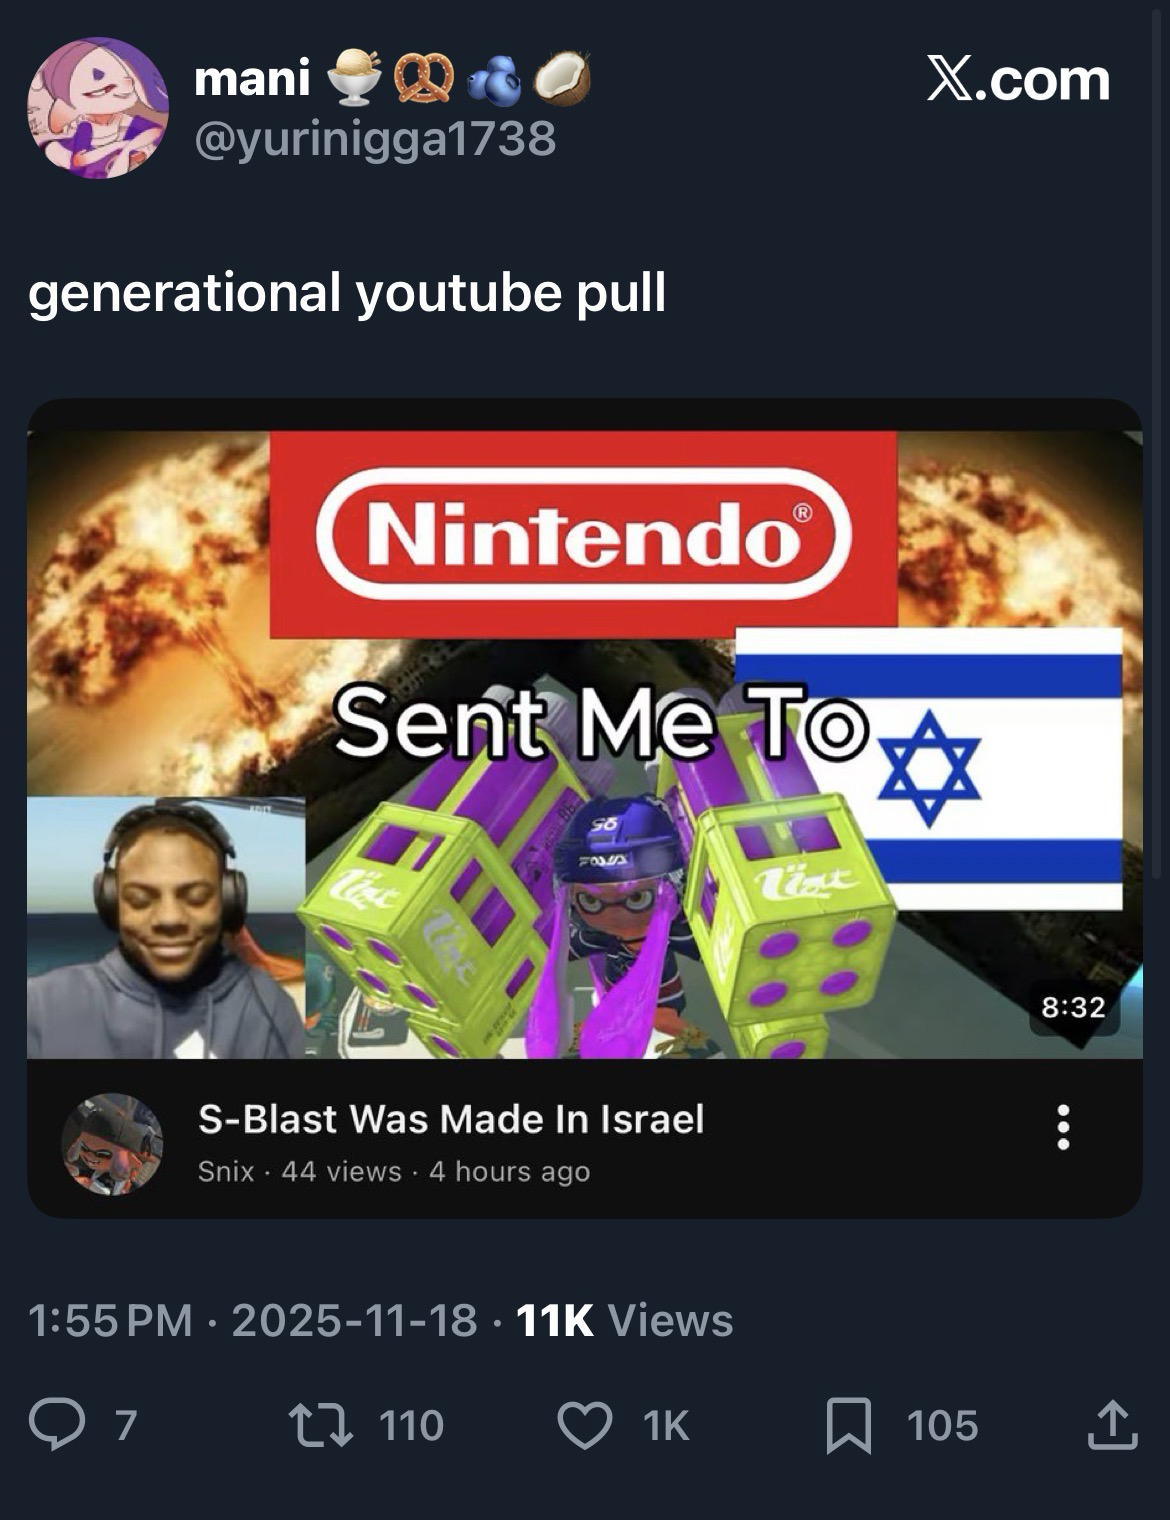Open the video three-dot options menu
This screenshot has width=1170, height=1520.
click(x=1063, y=1127)
